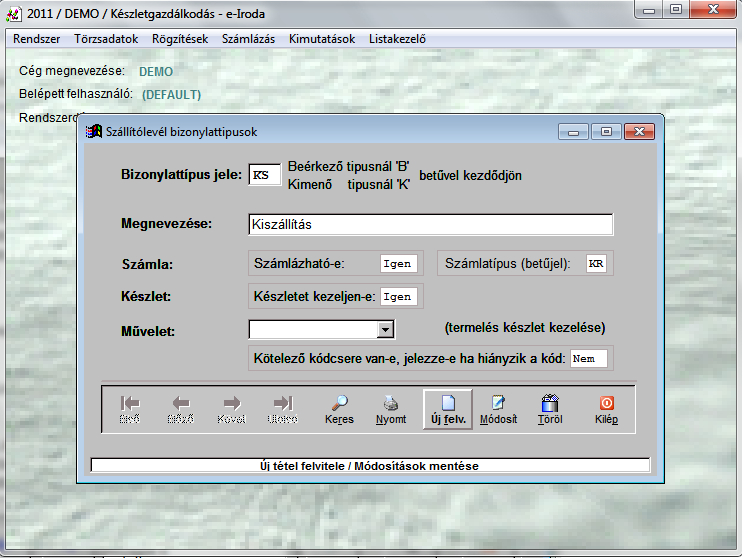742x558 pixels.
Task: Toggle the Számlázható-e Igen field
Action: 397,264
